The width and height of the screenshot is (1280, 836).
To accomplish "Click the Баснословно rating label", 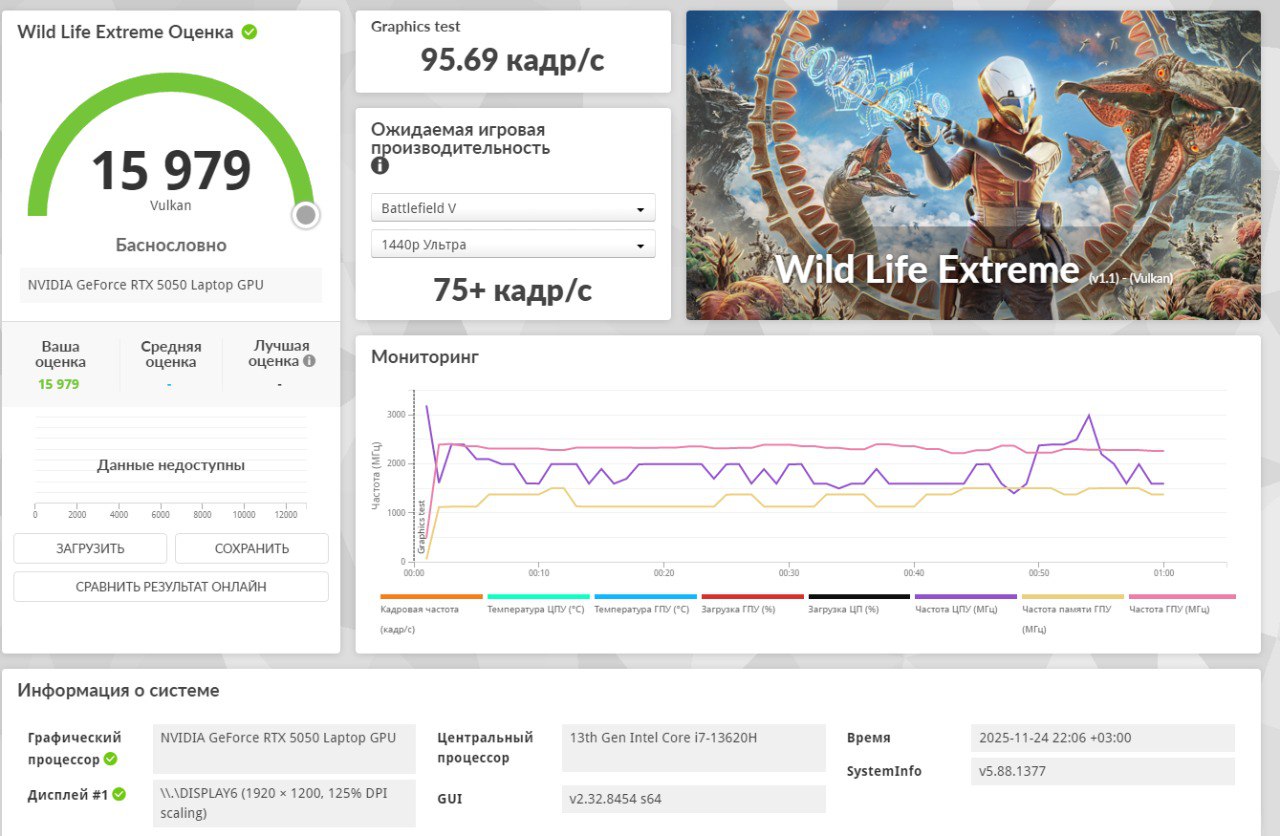I will pos(171,245).
